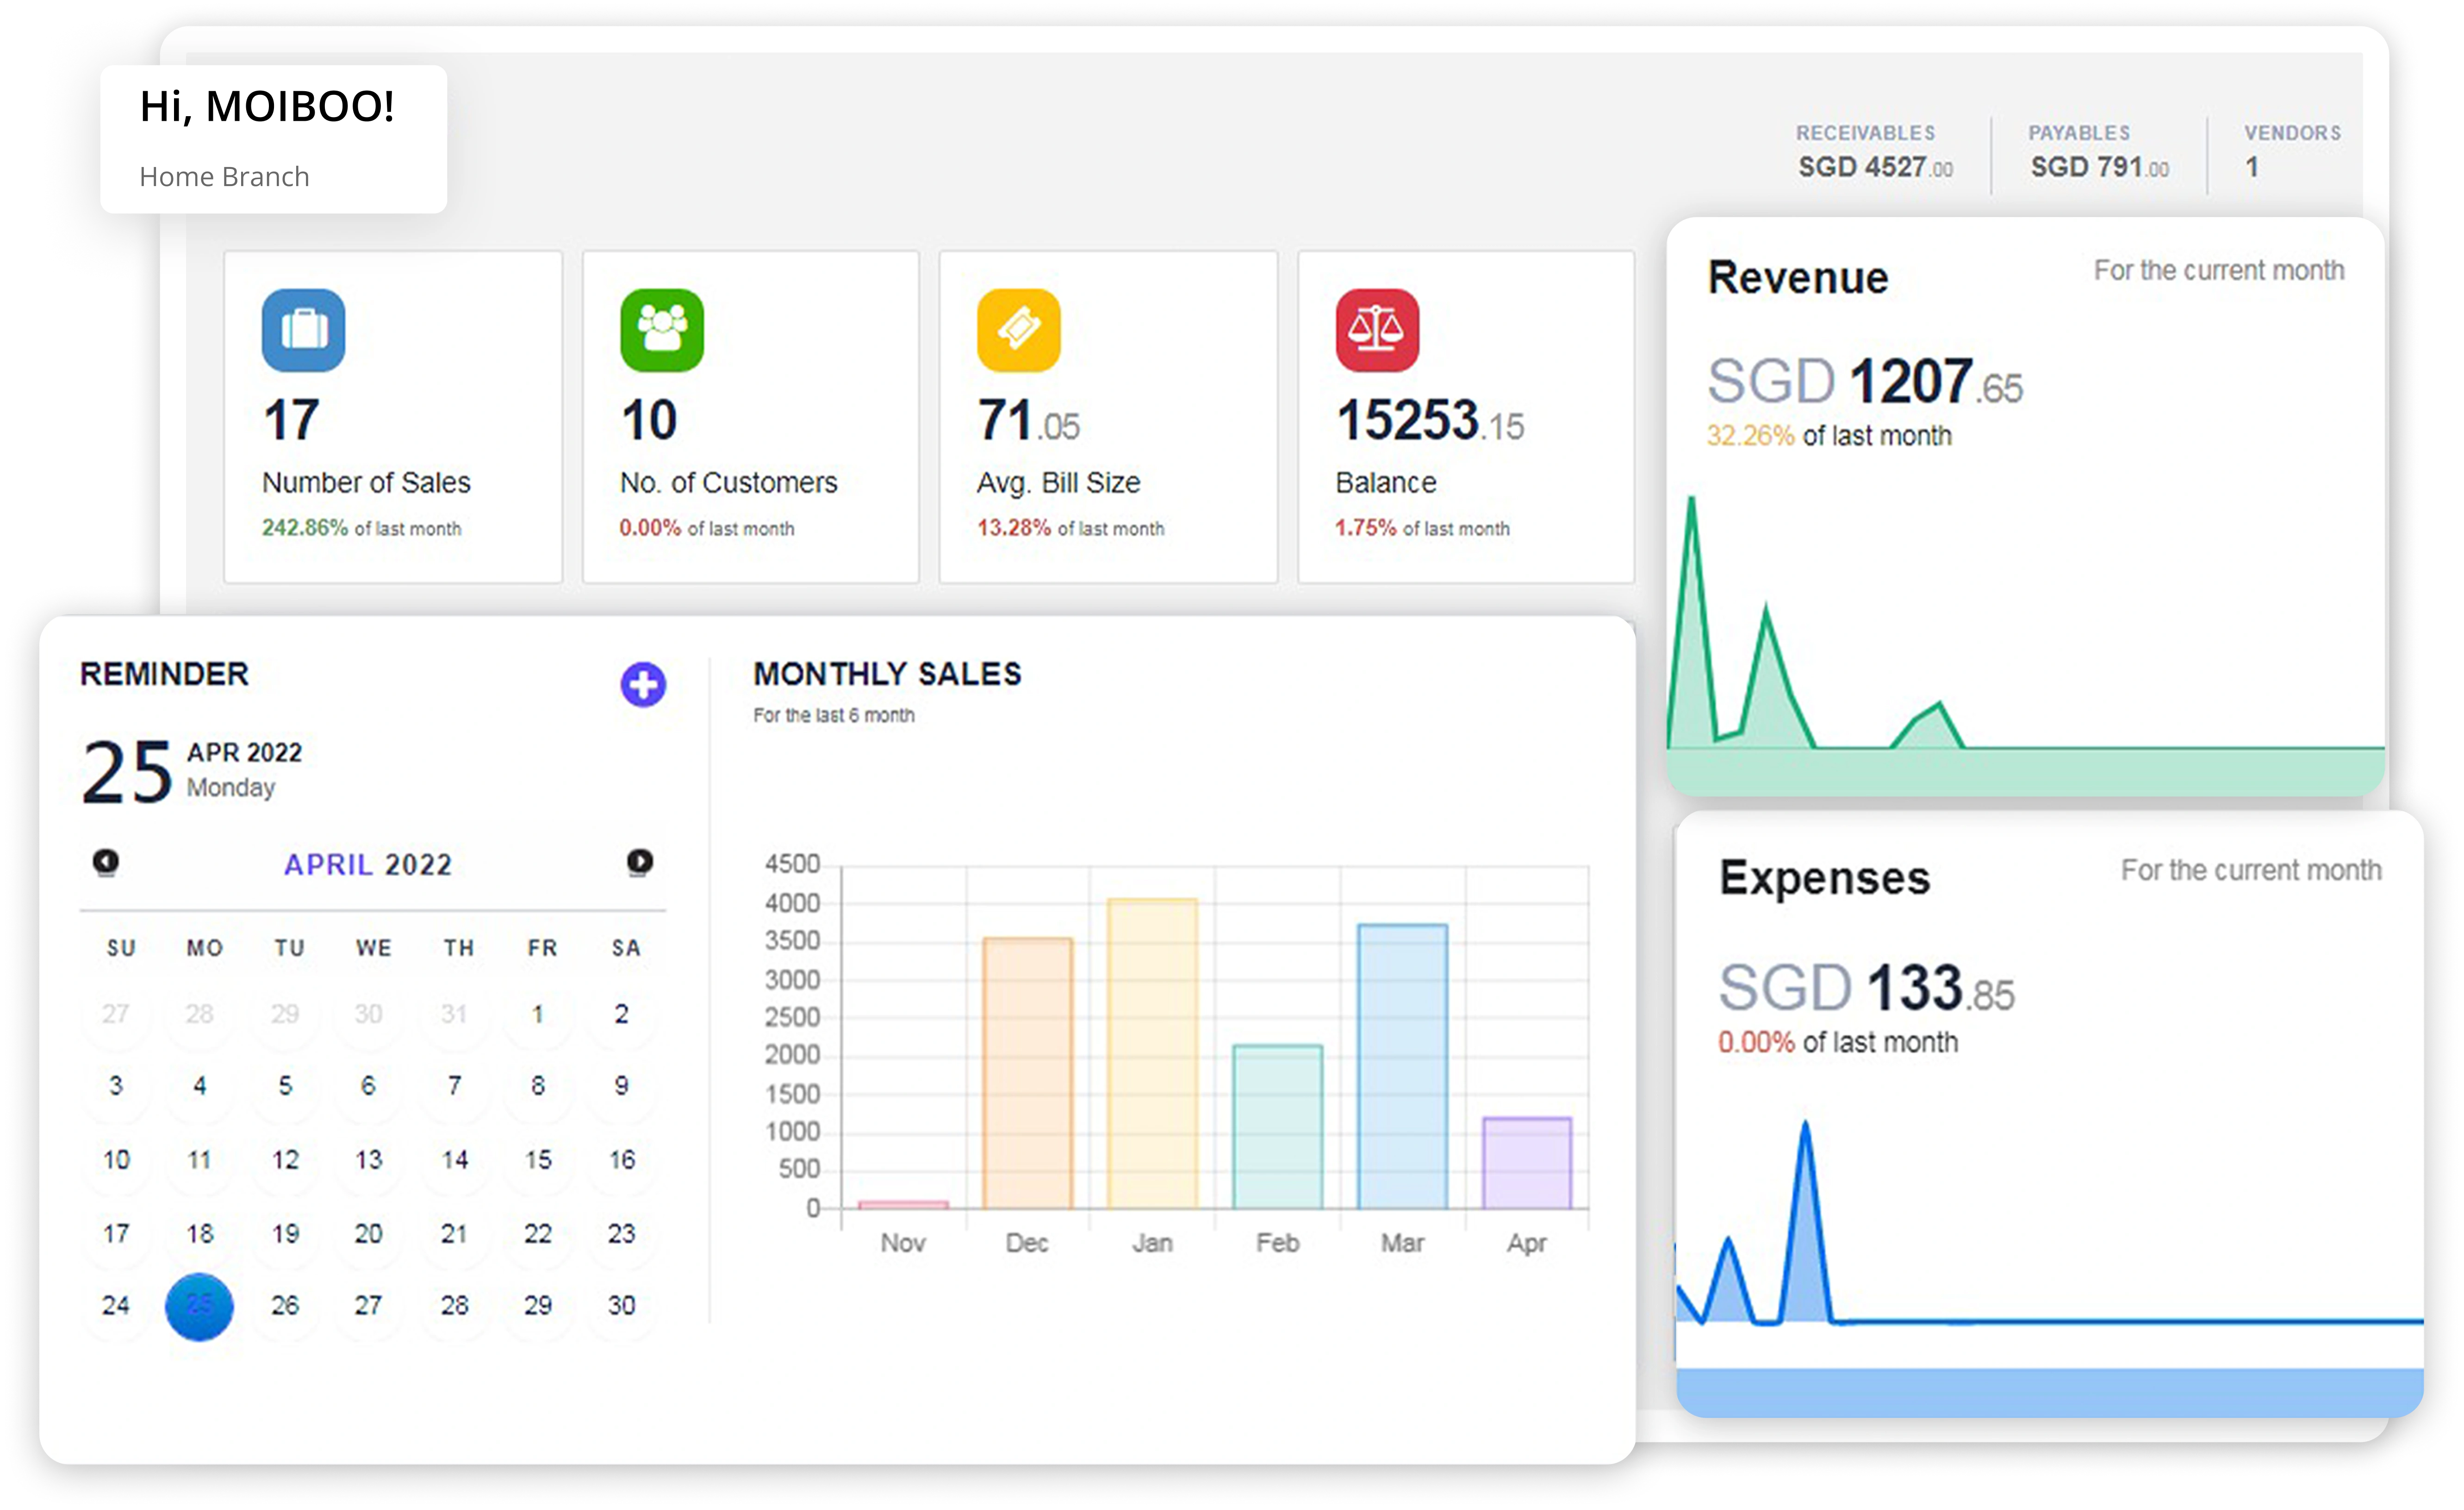This screenshot has height=1510, width=2464.
Task: Go to next month in calendar
Action: (x=639, y=861)
